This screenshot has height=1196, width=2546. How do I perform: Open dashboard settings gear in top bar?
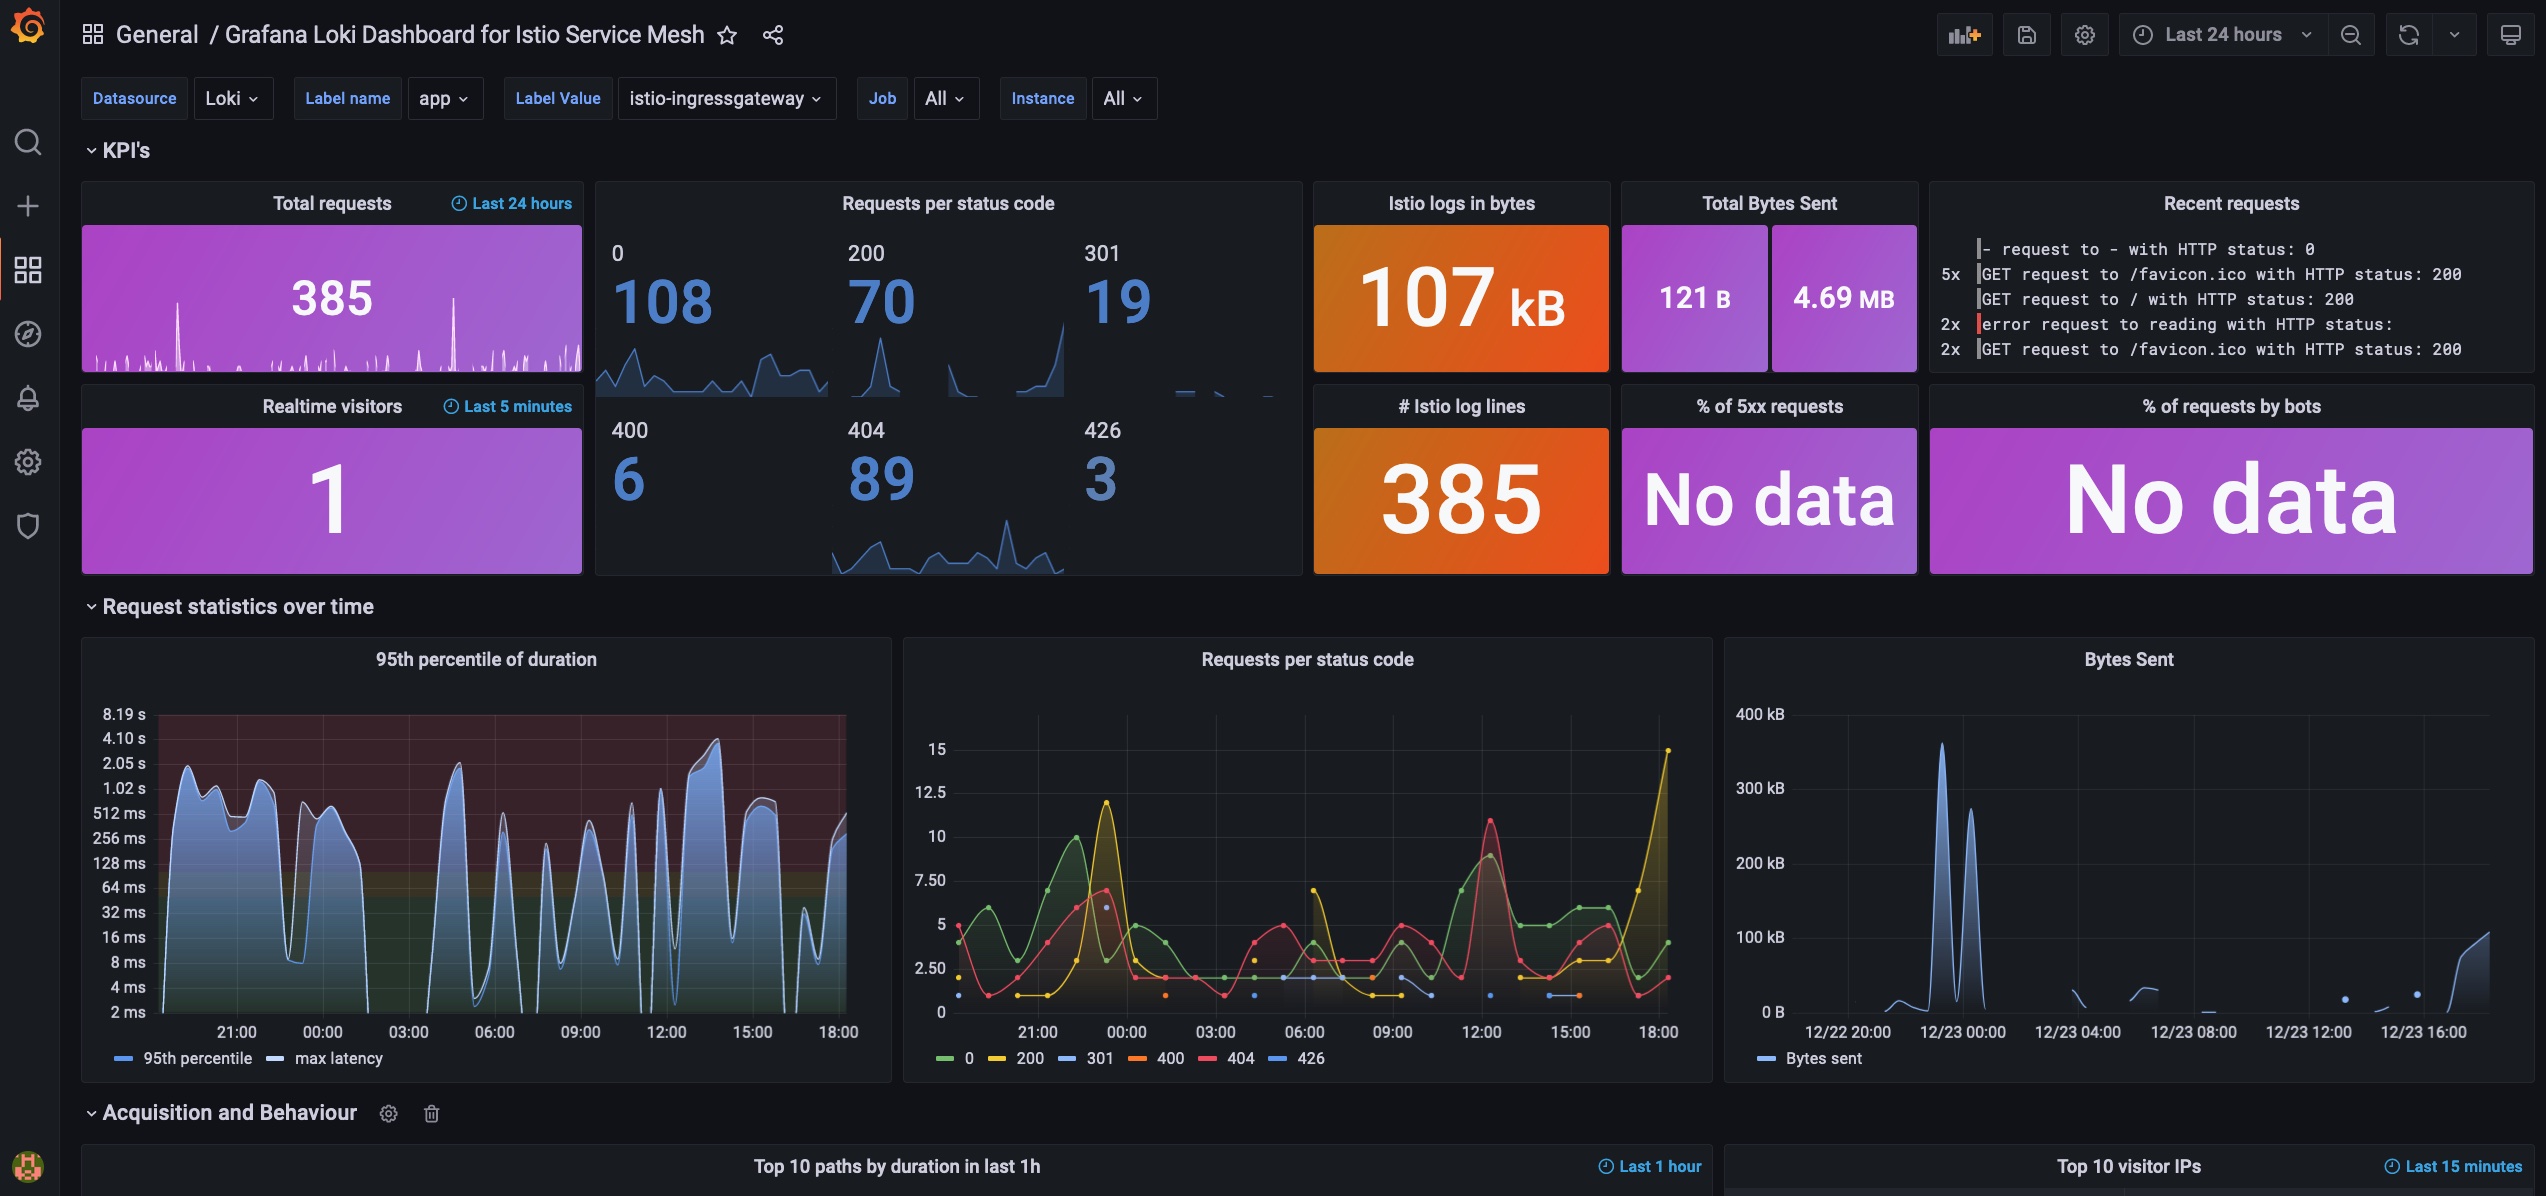coord(2084,35)
